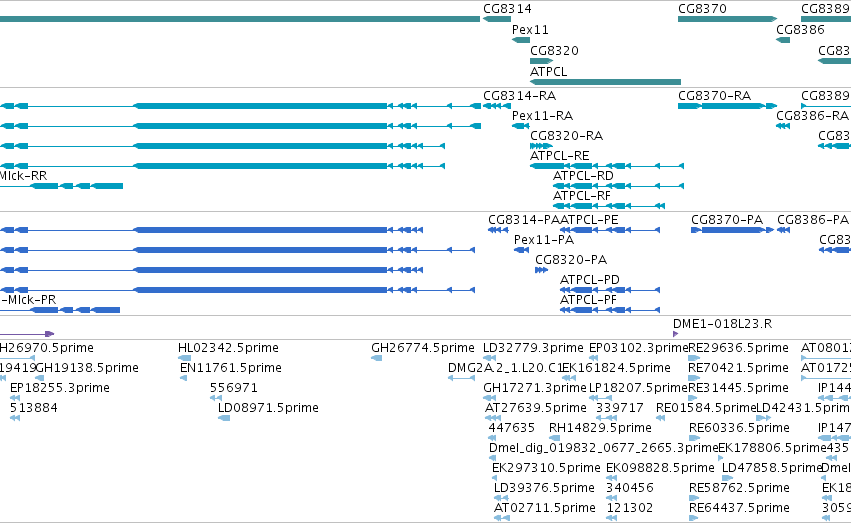Open protein CG8370-PA
The height and width of the screenshot is (523, 851).
(727, 220)
